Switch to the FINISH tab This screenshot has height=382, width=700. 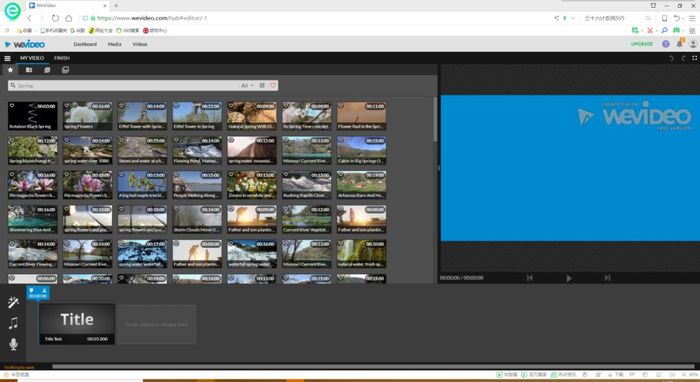62,58
